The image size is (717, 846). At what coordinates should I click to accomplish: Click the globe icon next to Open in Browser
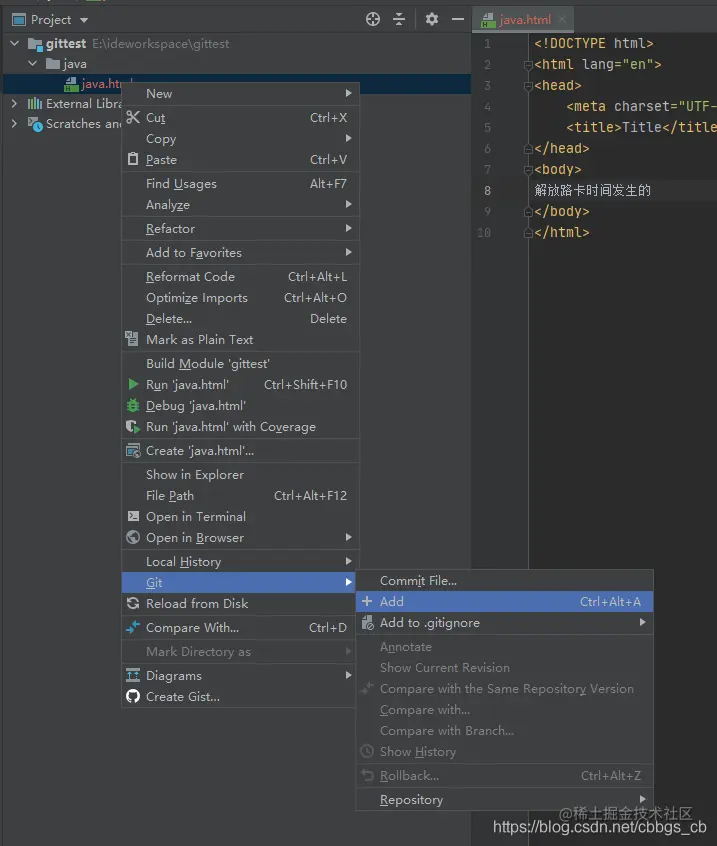[x=133, y=537]
